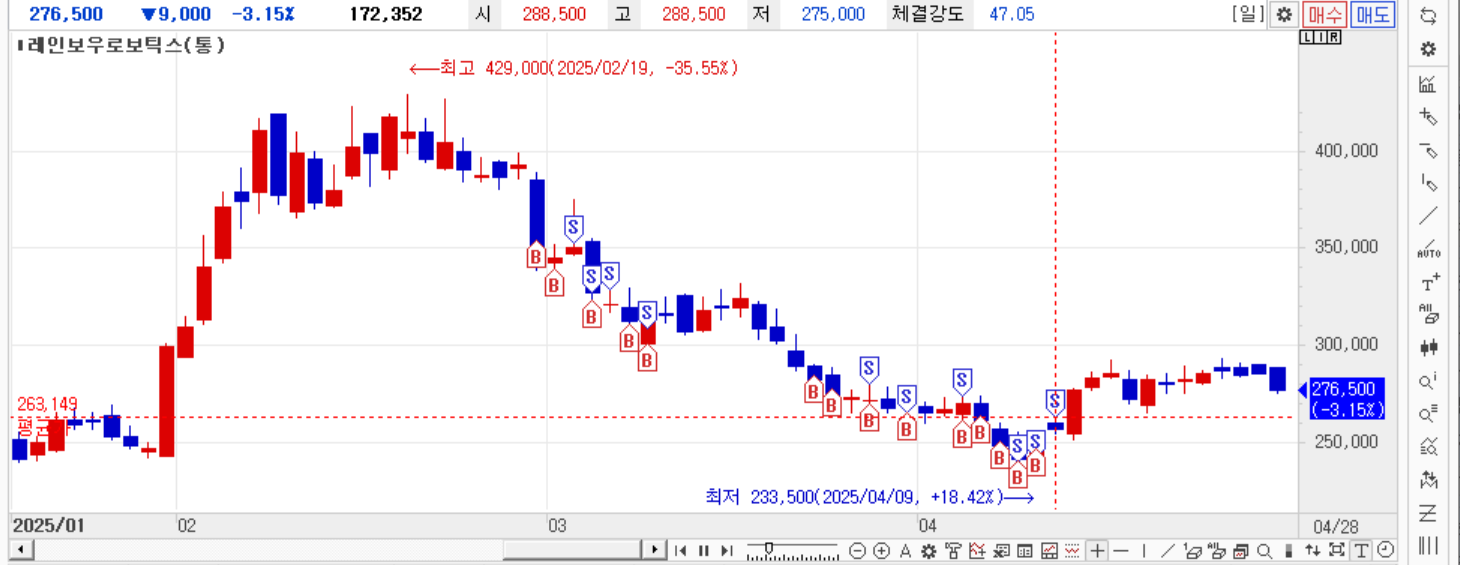Click the 47.05 trade strength value
The height and width of the screenshot is (565, 1460).
click(x=1012, y=14)
